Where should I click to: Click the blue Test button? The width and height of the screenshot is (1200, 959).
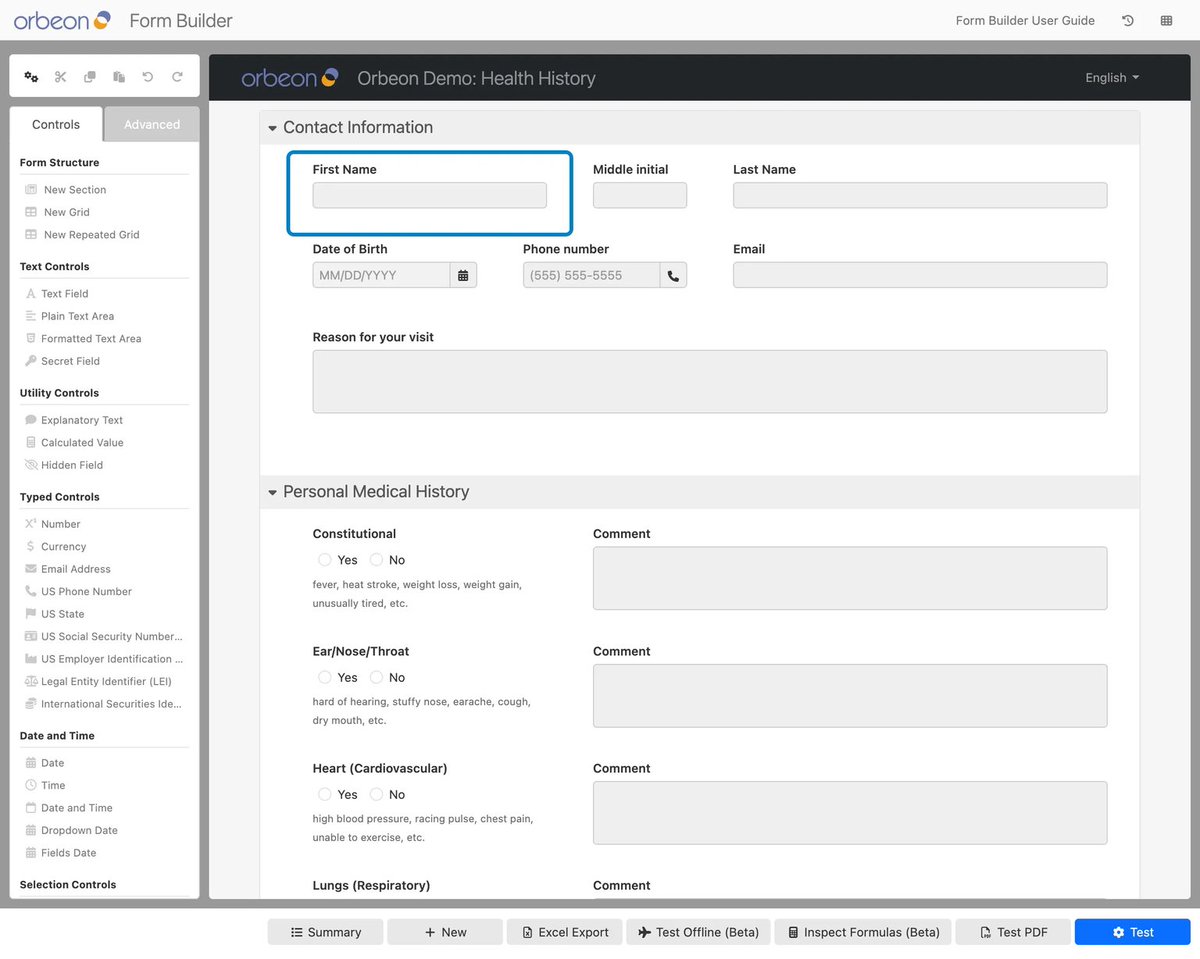(1133, 932)
